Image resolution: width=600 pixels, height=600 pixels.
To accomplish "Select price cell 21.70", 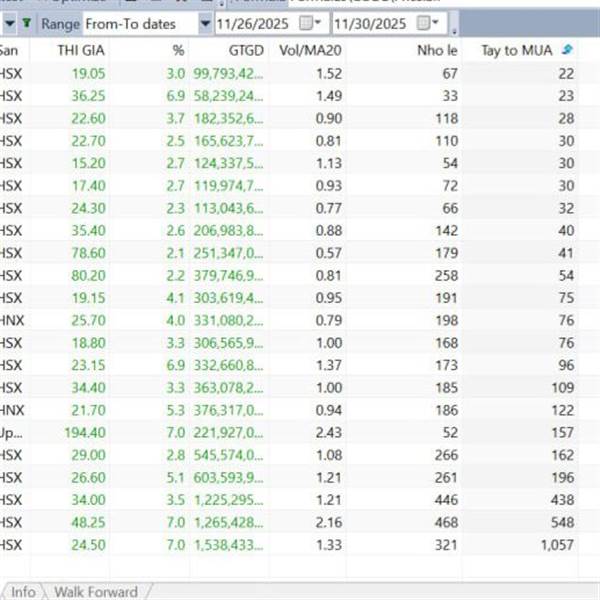I will 88,410.
